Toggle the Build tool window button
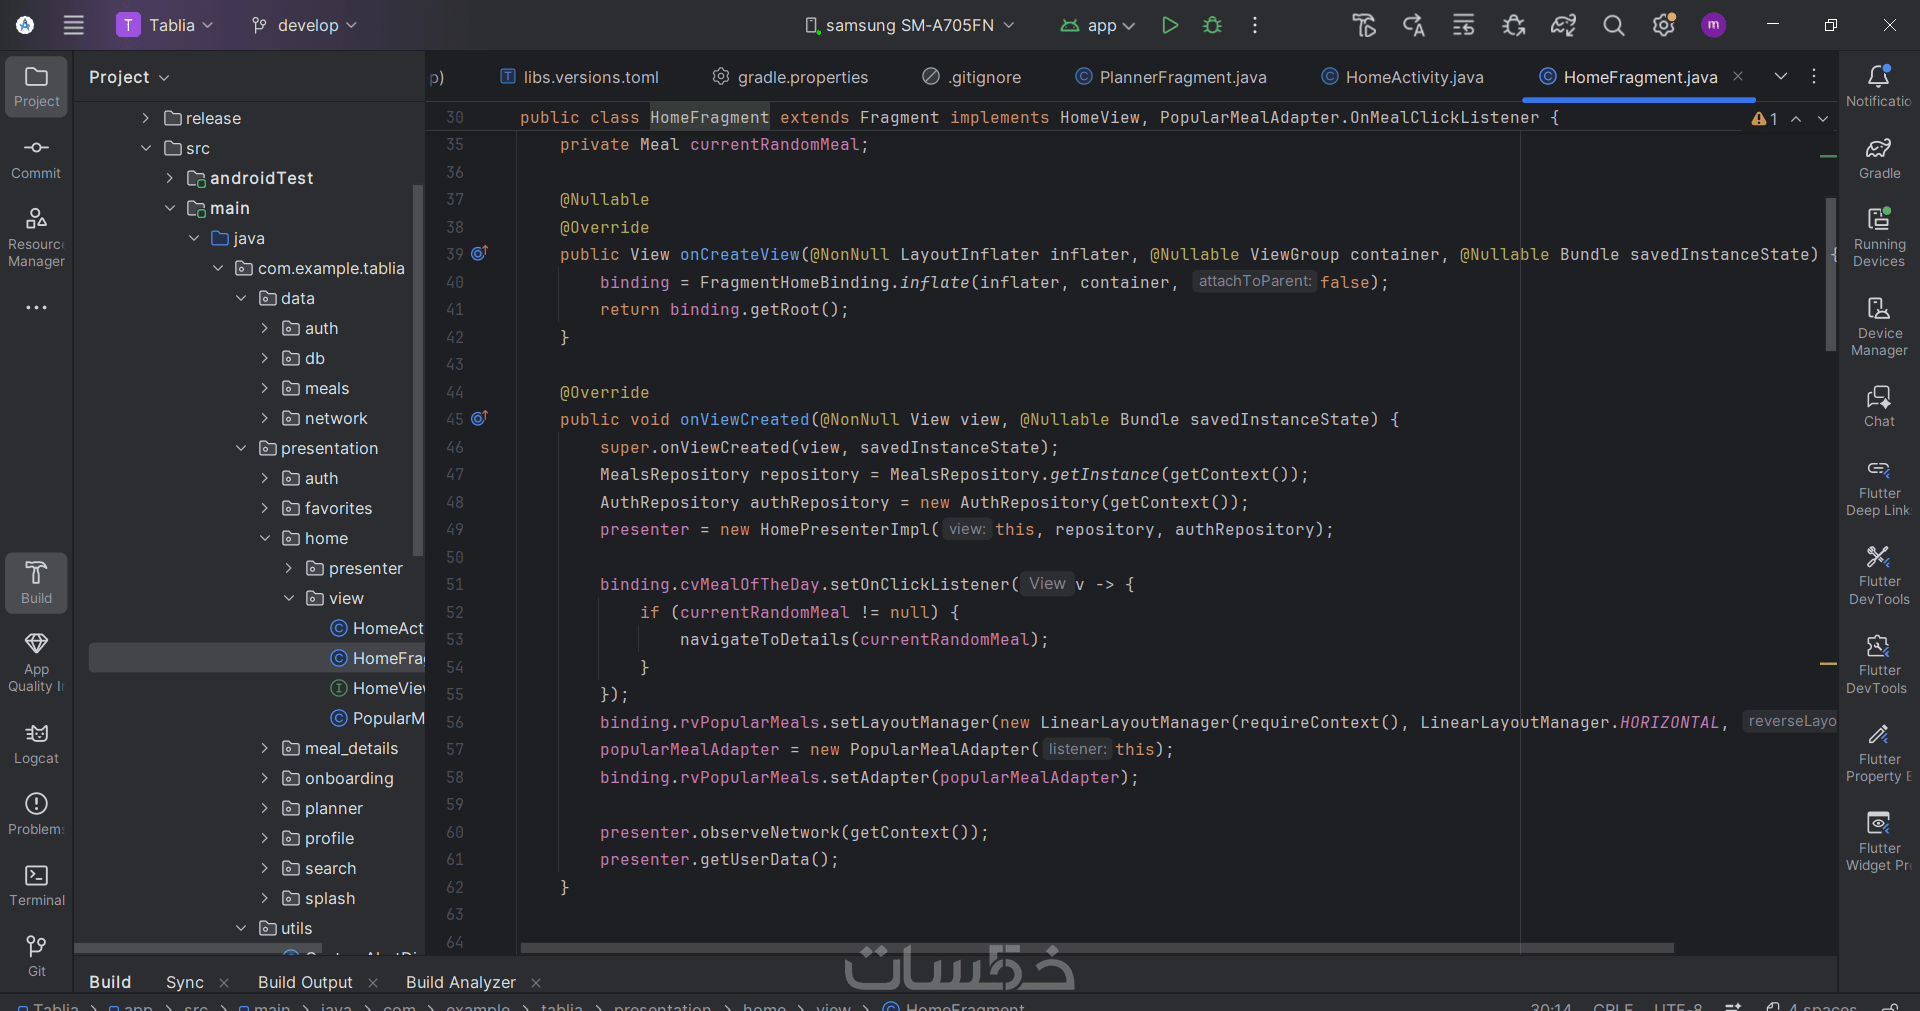 pyautogui.click(x=36, y=582)
